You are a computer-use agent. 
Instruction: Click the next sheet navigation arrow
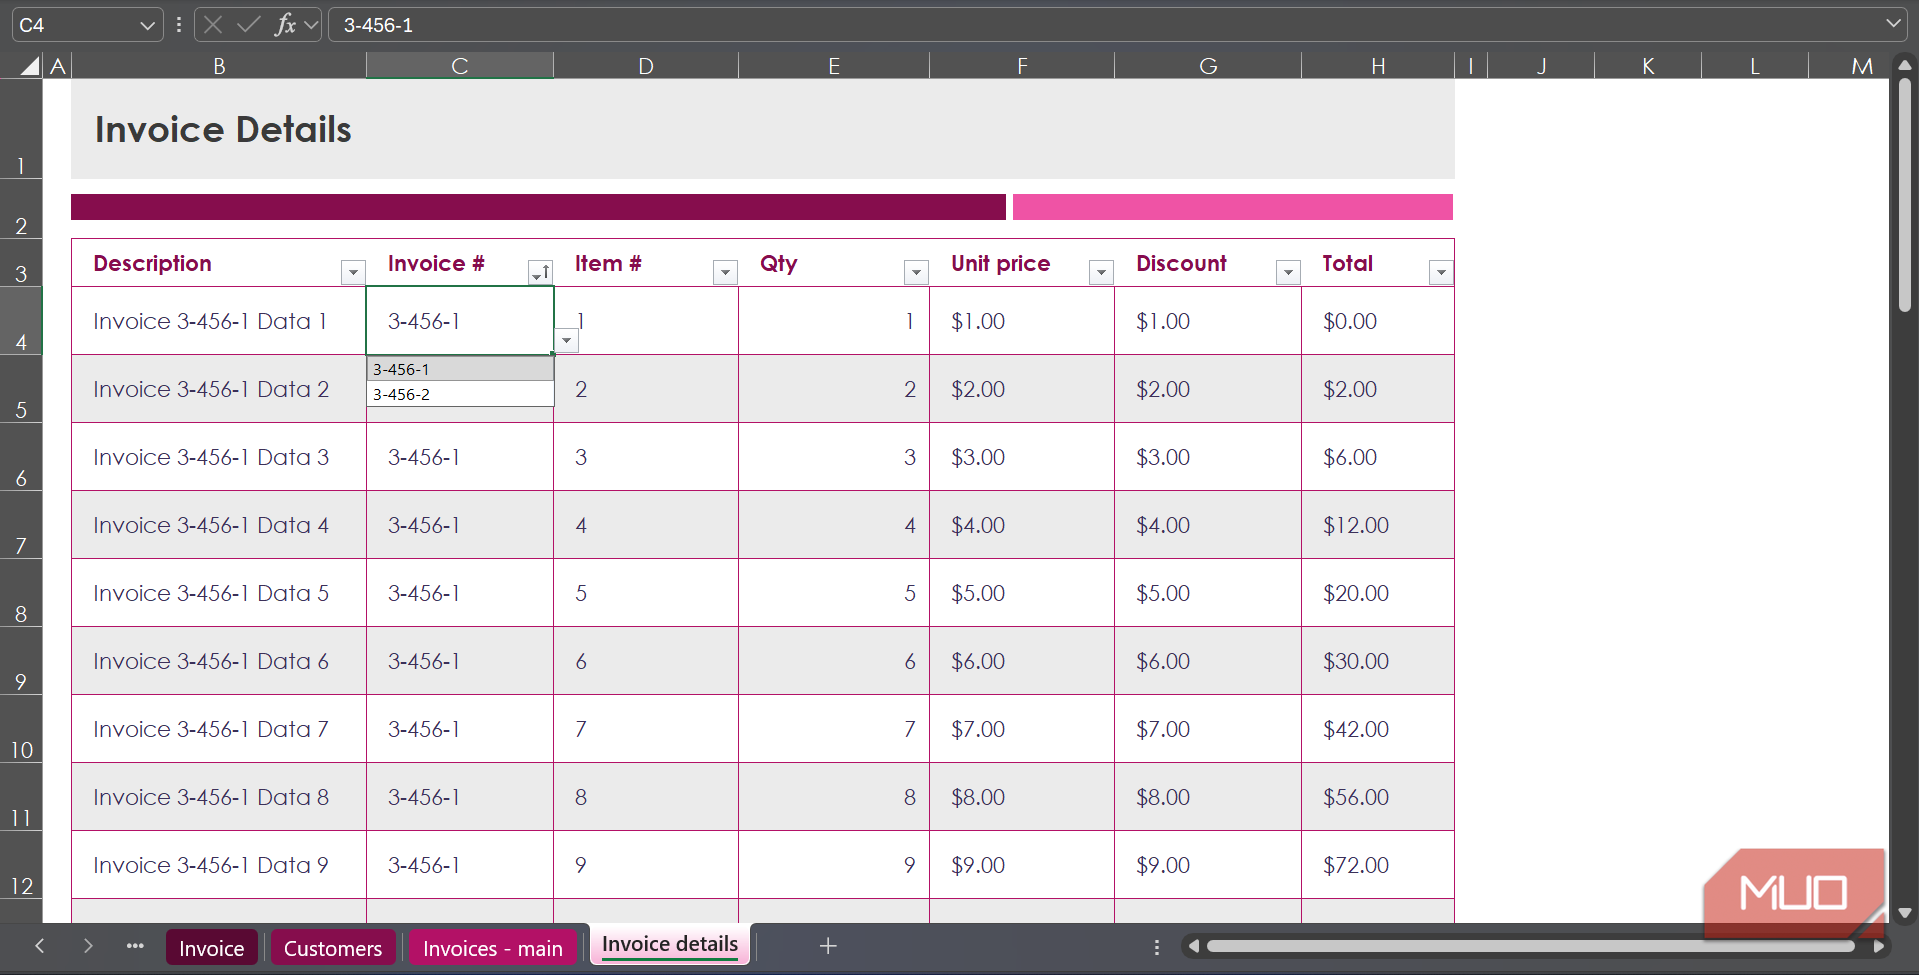pyautogui.click(x=88, y=946)
